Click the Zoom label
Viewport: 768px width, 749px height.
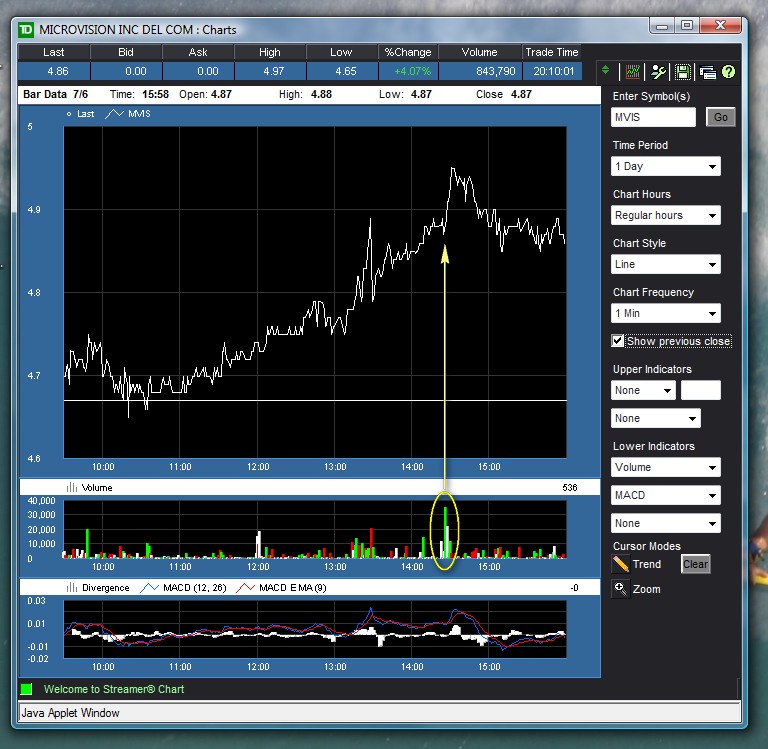click(x=646, y=589)
